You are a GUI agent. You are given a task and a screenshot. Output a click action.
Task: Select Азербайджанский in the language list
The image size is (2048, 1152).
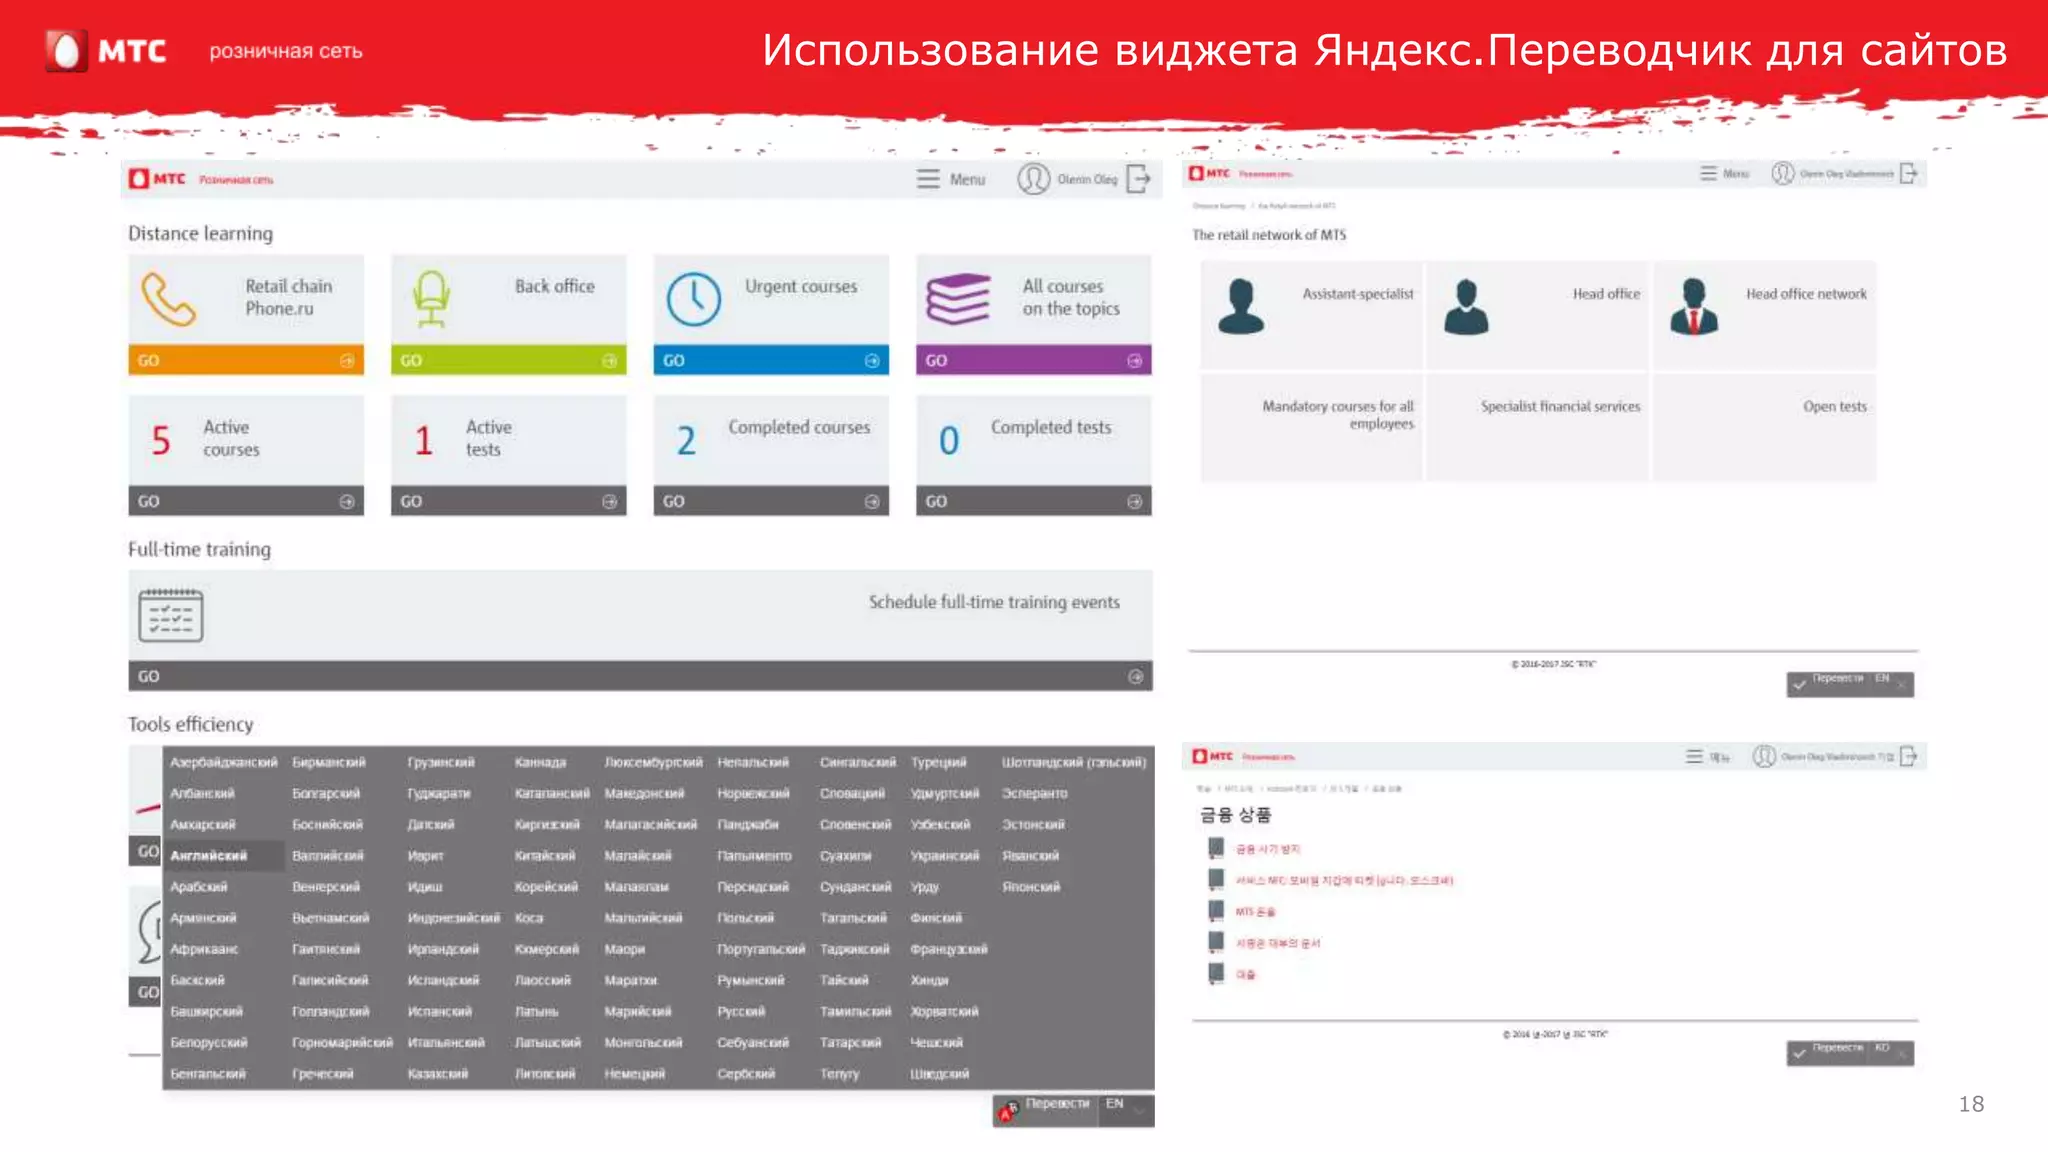pos(223,762)
